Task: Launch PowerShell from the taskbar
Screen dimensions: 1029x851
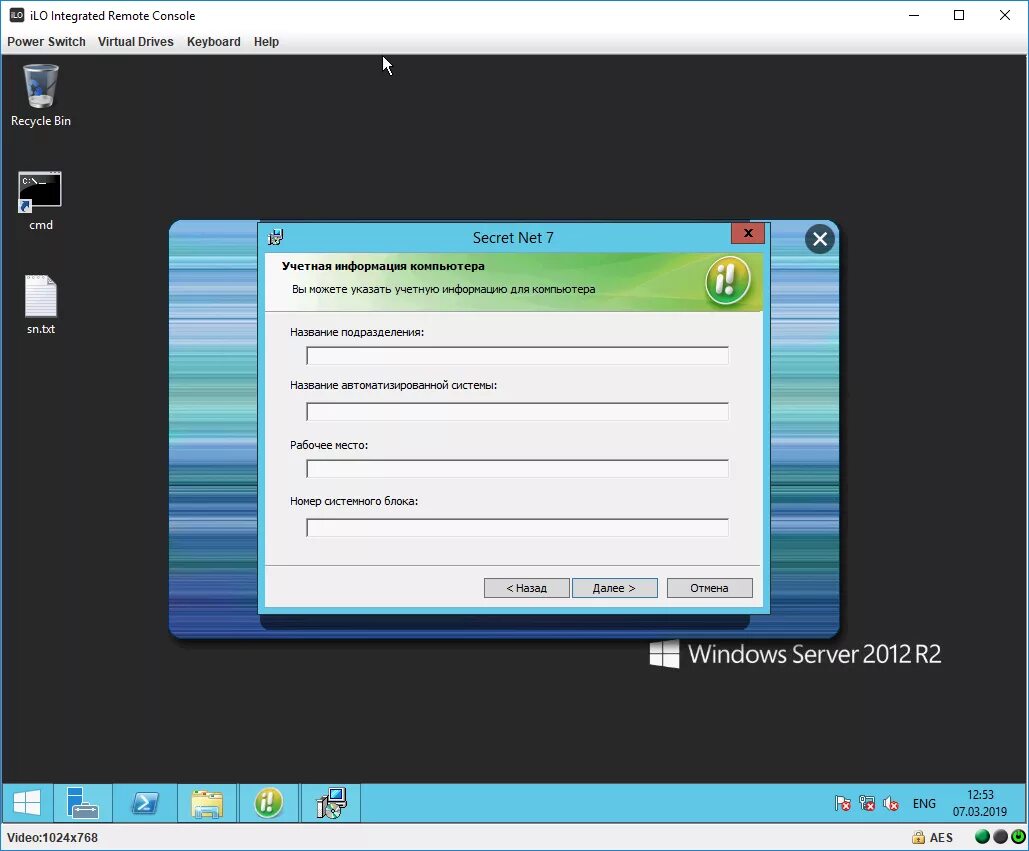Action: pos(144,802)
